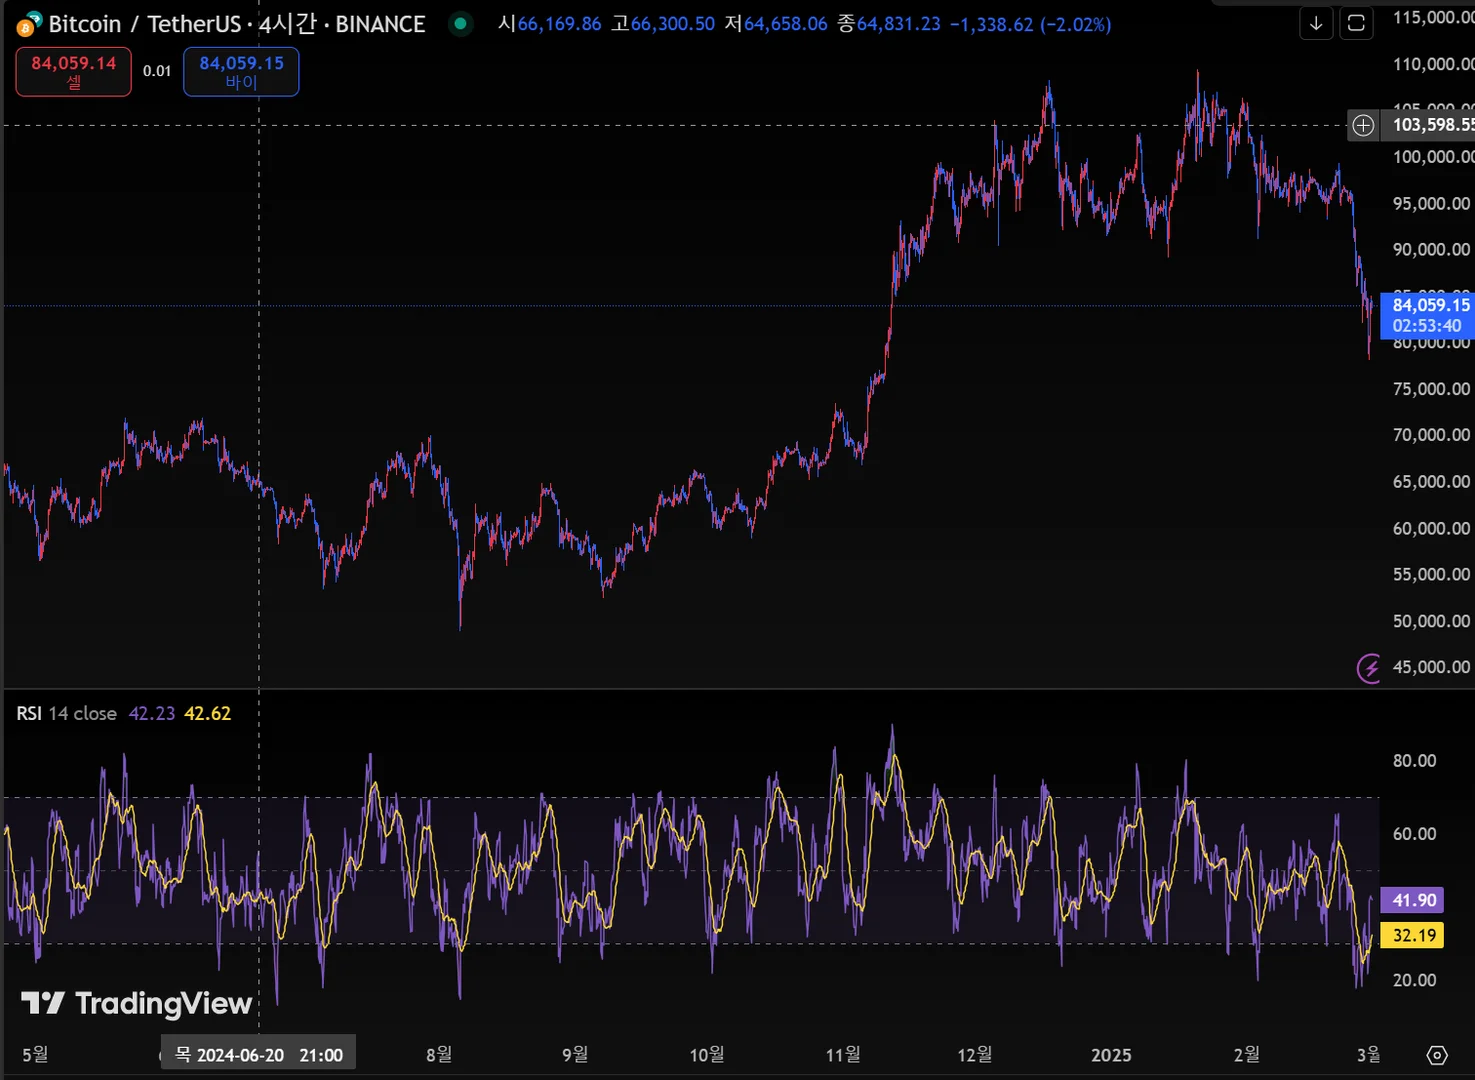Click the 75,000.00 price axis label
1475x1080 pixels.
[1432, 389]
